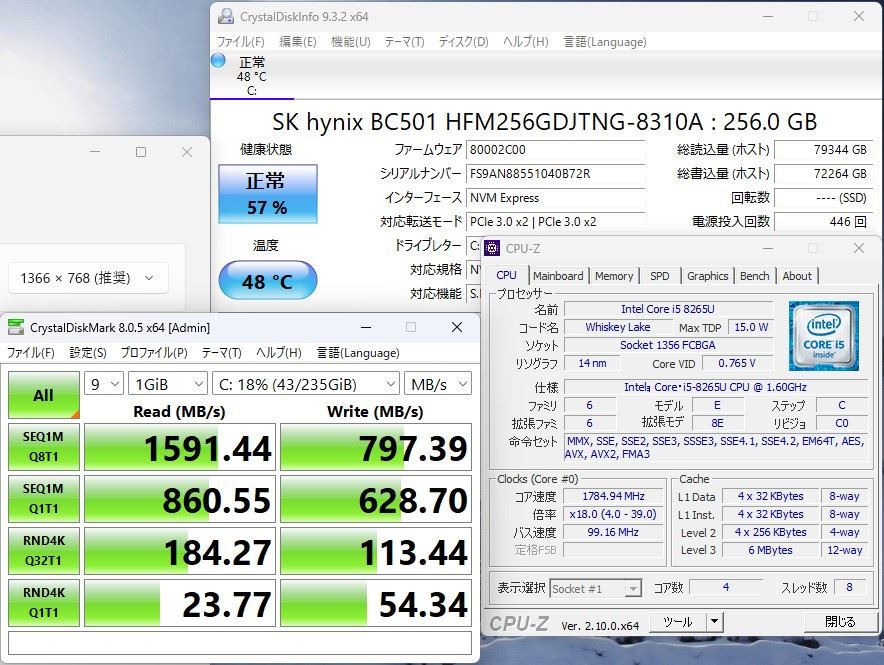Click the total host writes value 72264 GB

(x=824, y=174)
